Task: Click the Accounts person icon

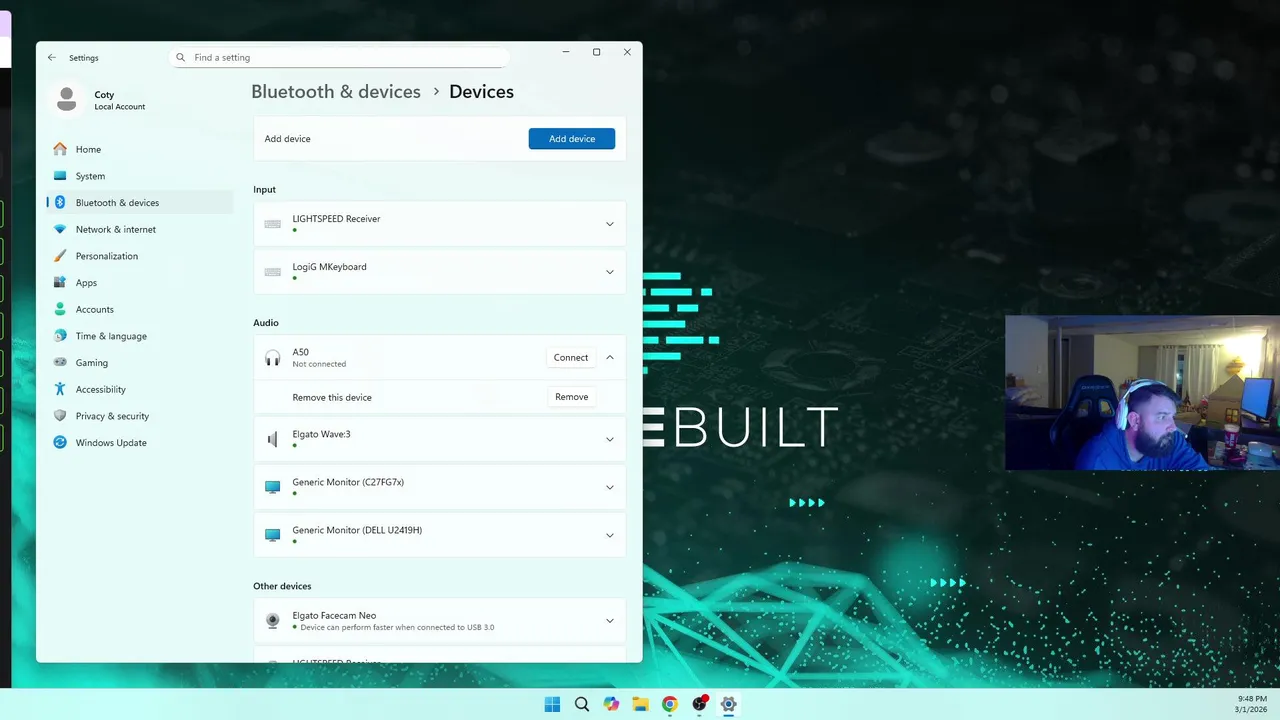Action: coord(60,309)
